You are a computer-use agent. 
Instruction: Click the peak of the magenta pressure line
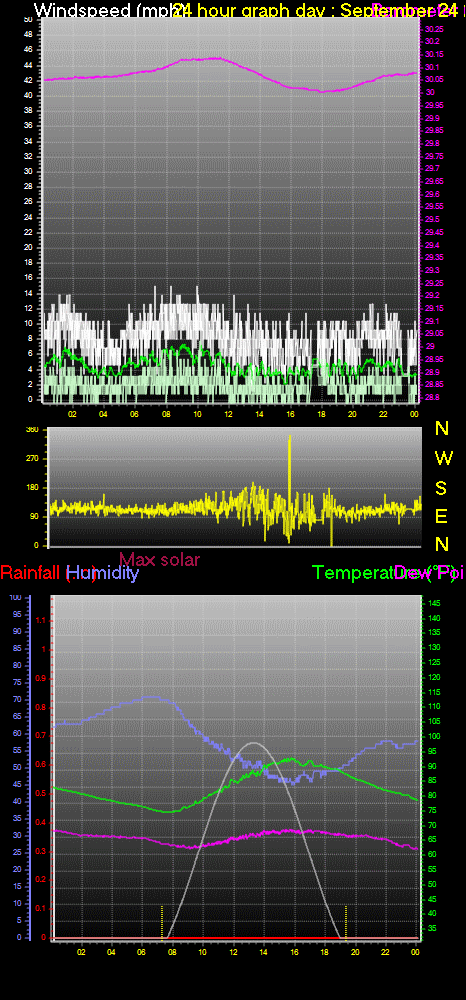(x=217, y=58)
